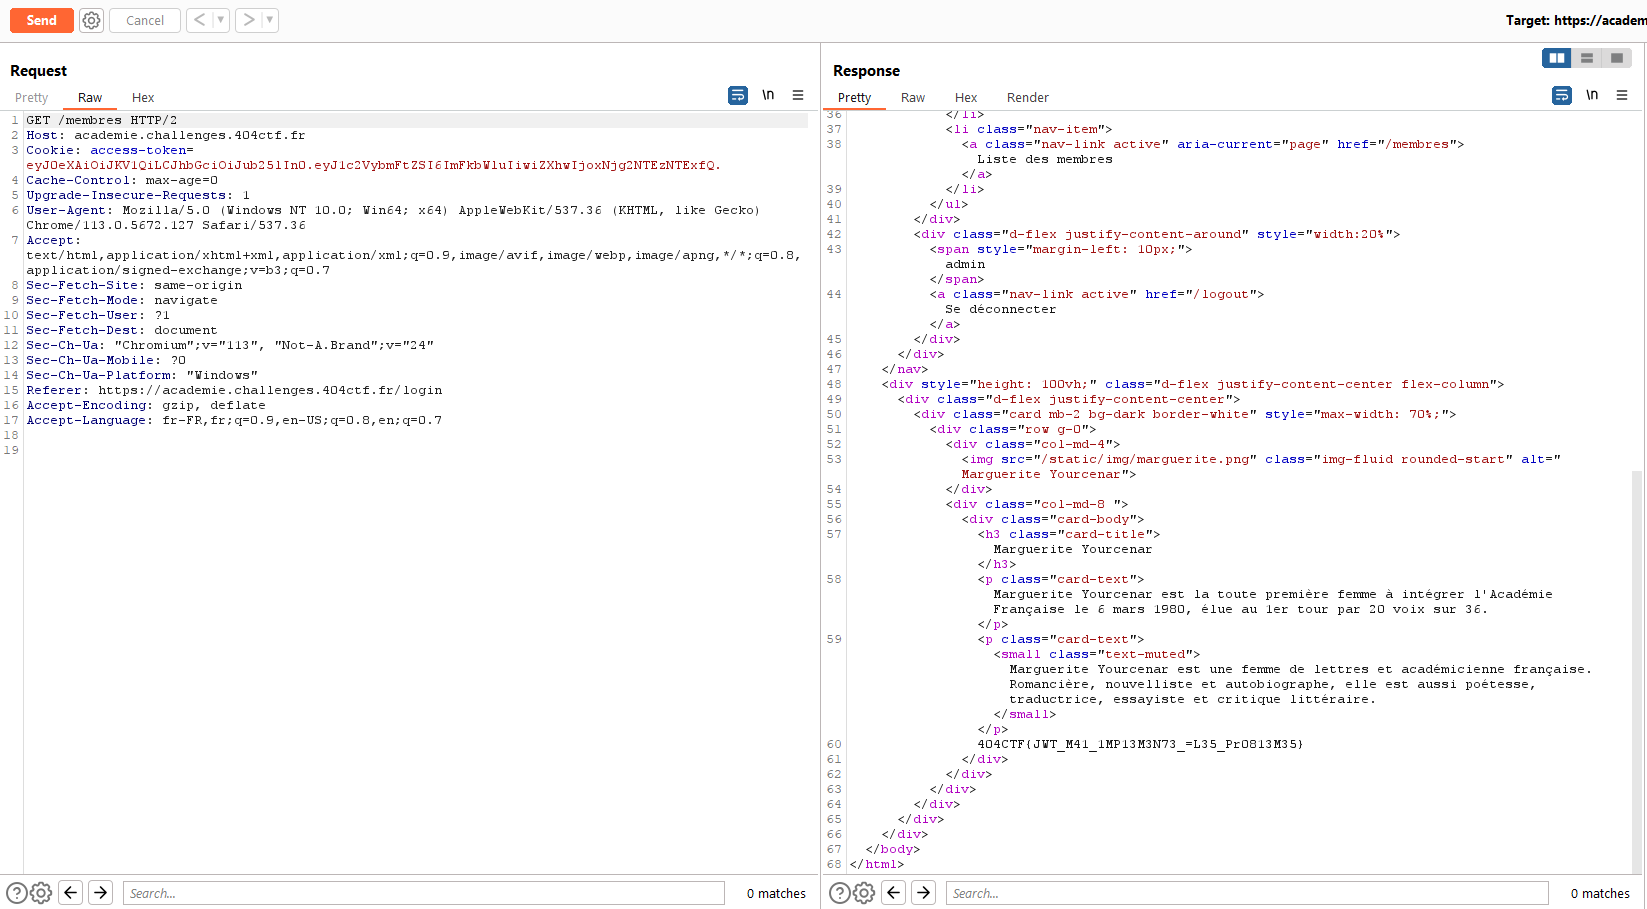
Task: Click the Accept-Encoding header line
Action: [146, 405]
